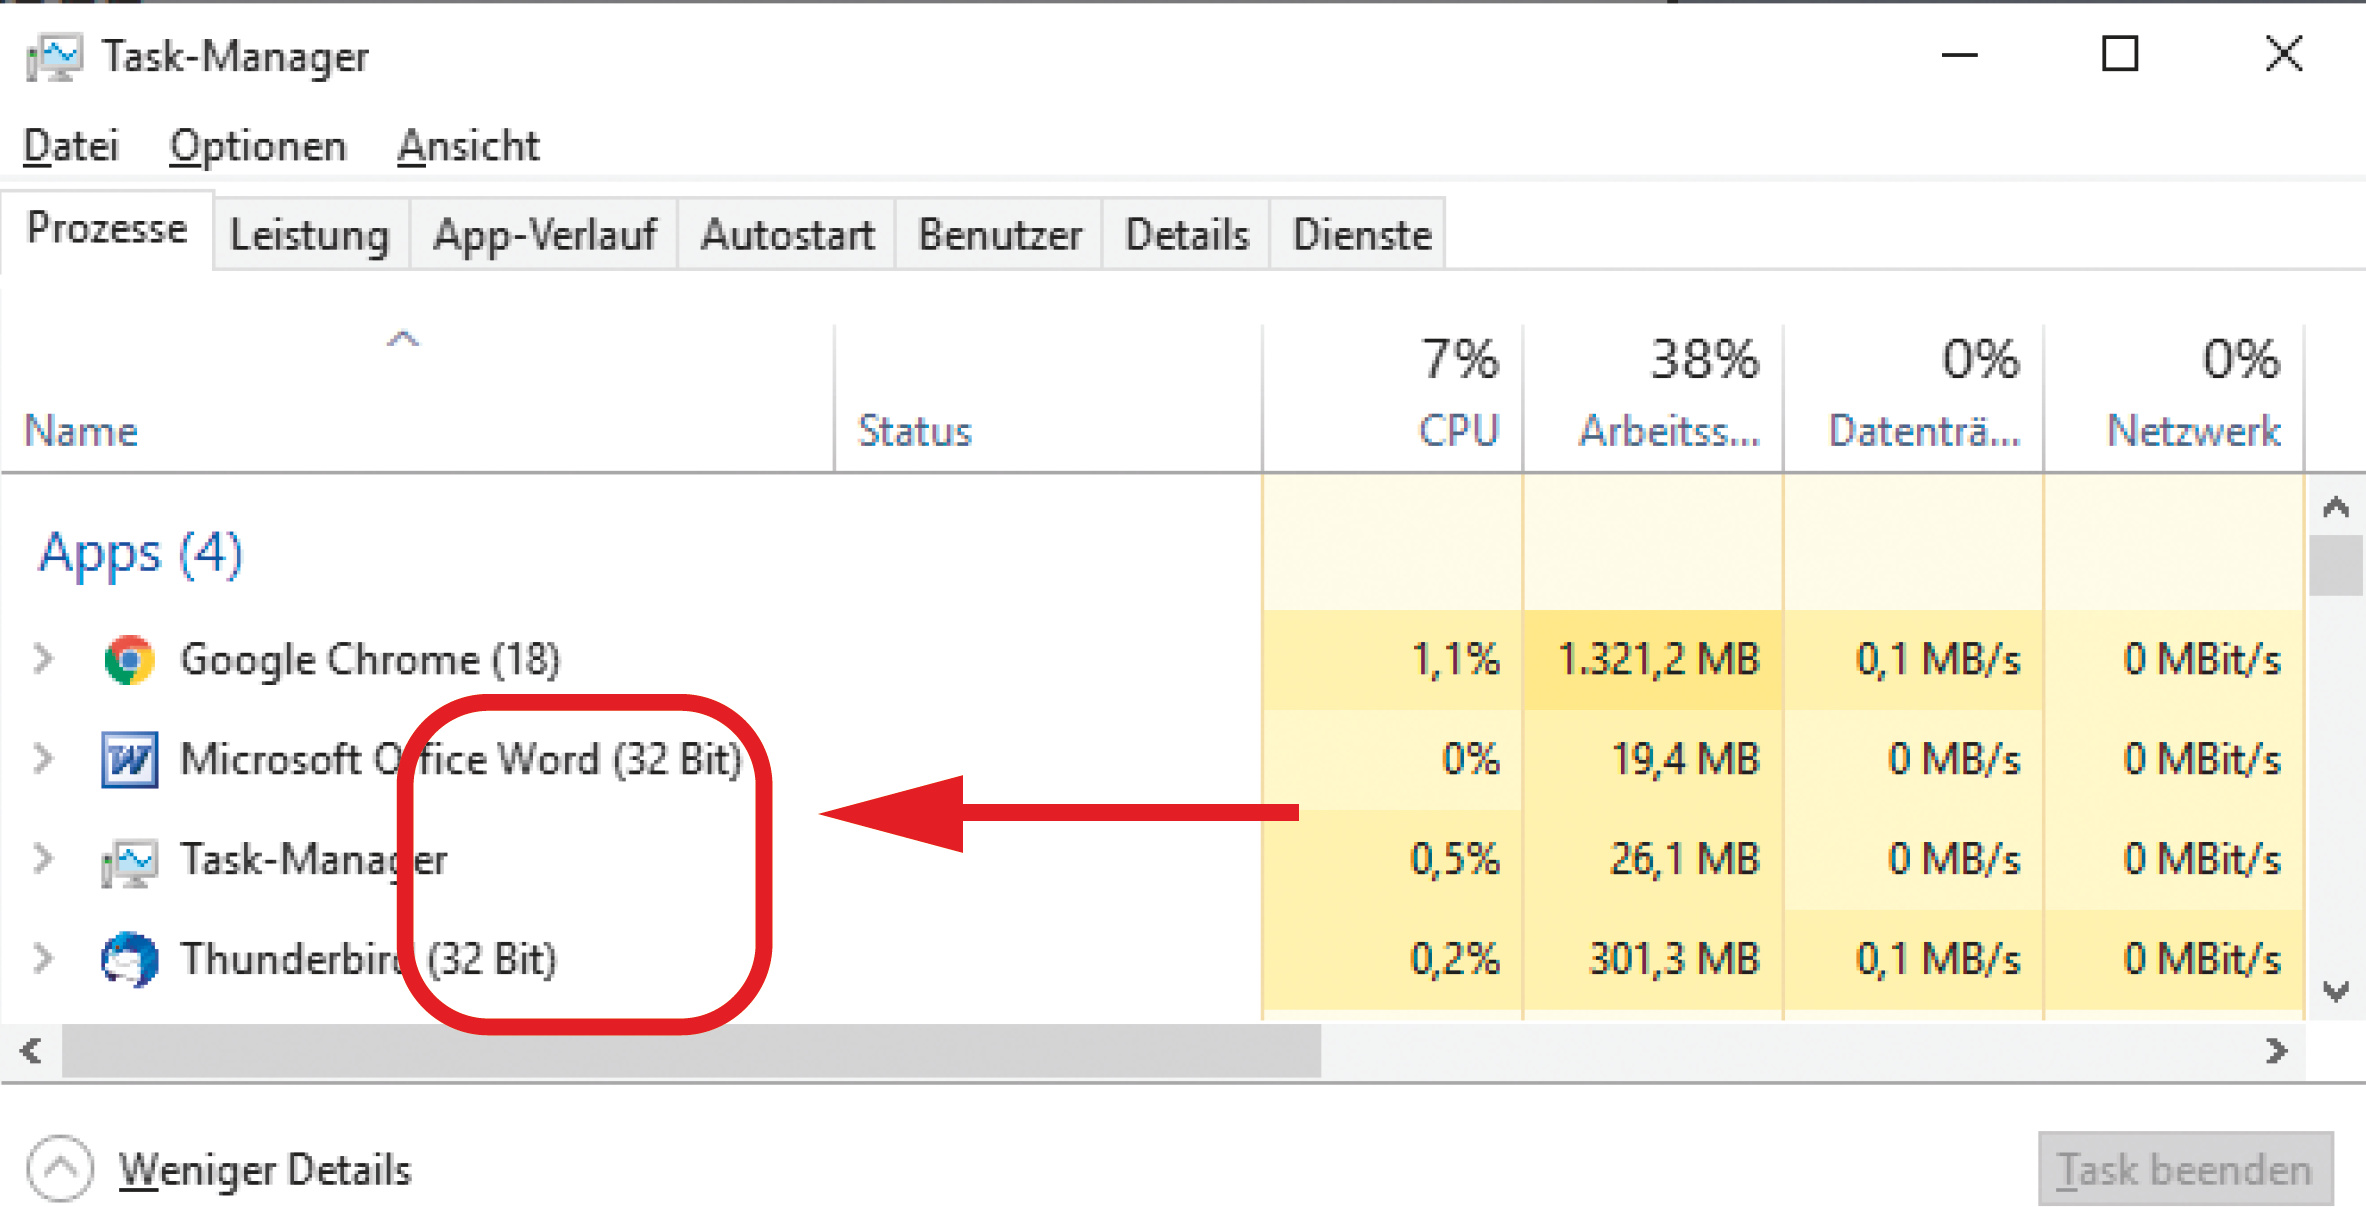2366x1207 pixels.
Task: Open the Dienste tab
Action: 1361,236
